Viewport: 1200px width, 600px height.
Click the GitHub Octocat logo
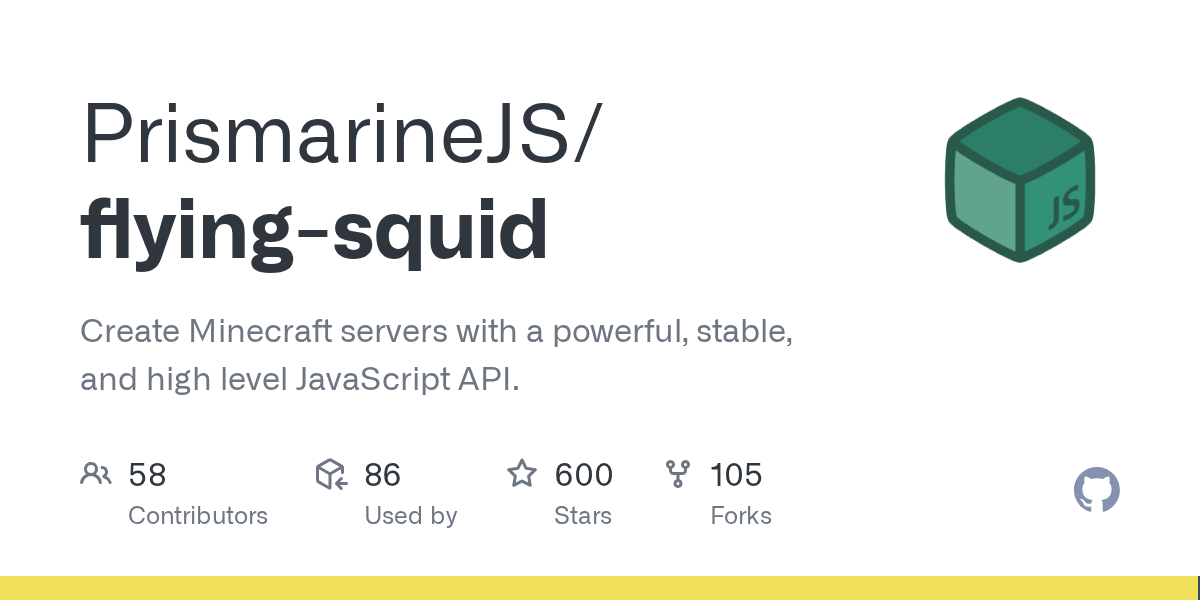tap(1096, 490)
